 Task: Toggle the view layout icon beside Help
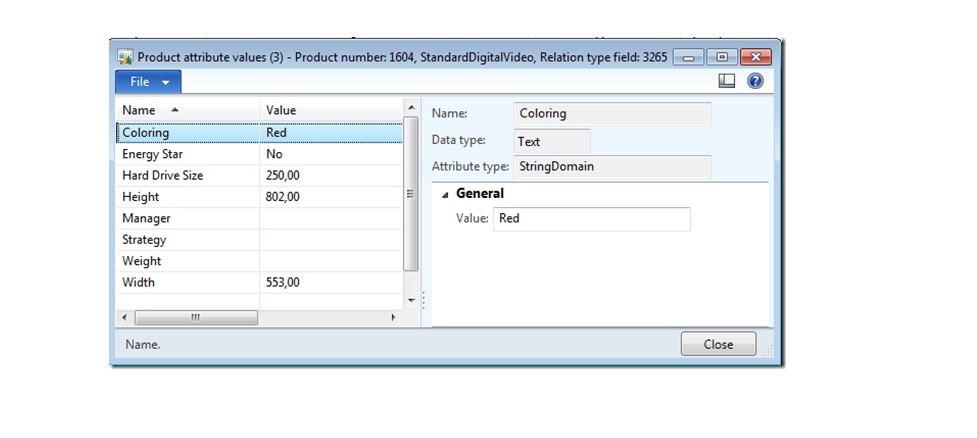[727, 81]
